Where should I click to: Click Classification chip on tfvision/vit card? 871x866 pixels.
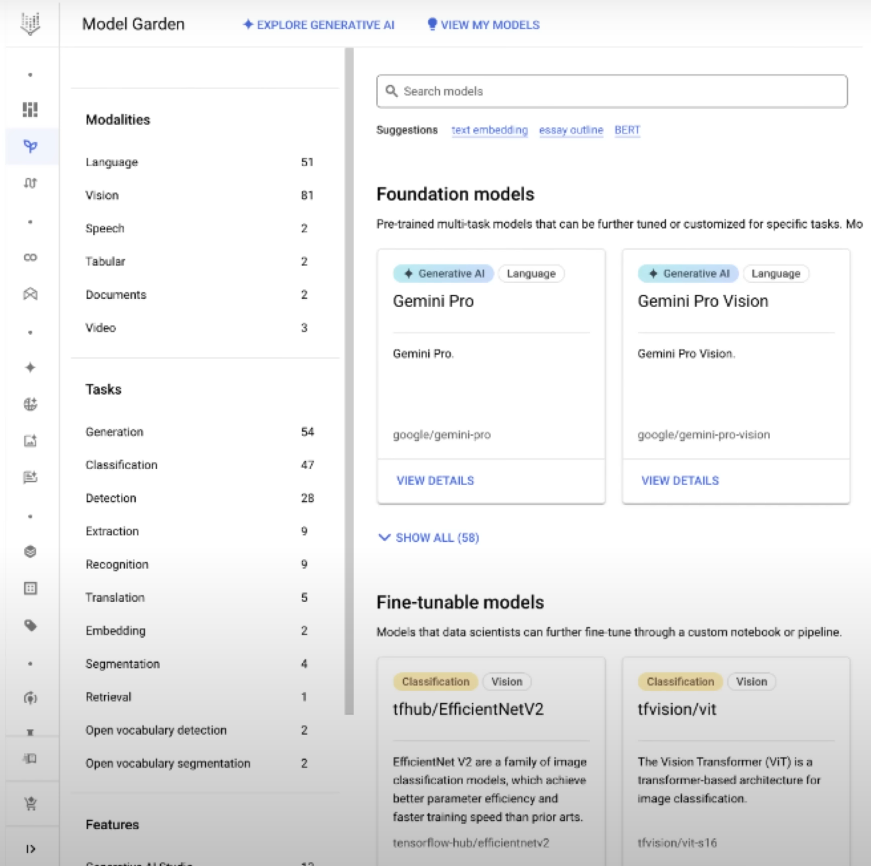coord(680,682)
